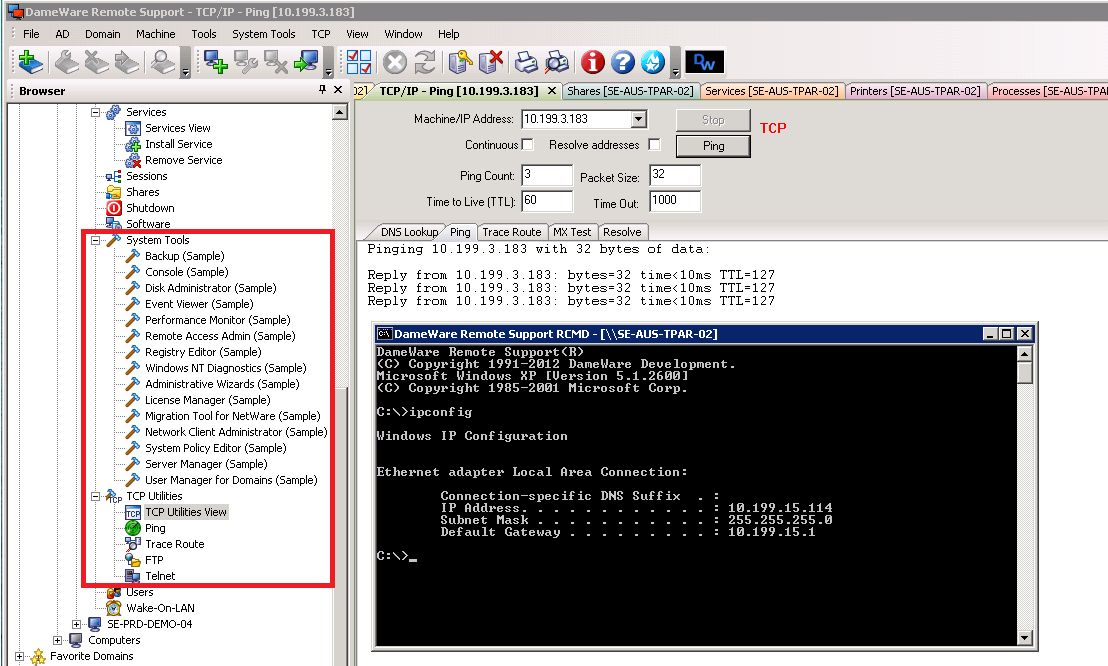Select Registry Editor (Sample) in the tree
Viewport: 1108px width, 666px height.
click(x=203, y=352)
